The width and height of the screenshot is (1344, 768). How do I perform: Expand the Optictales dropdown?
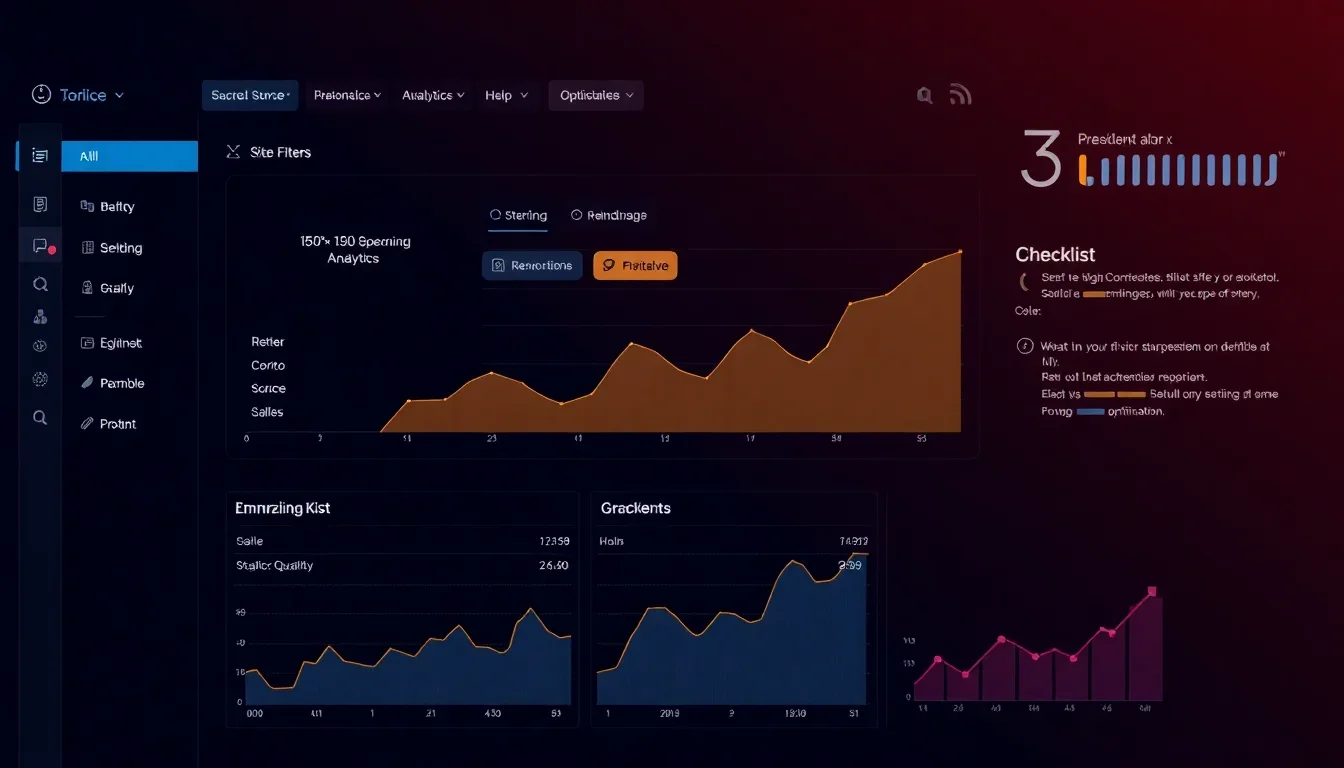point(596,95)
